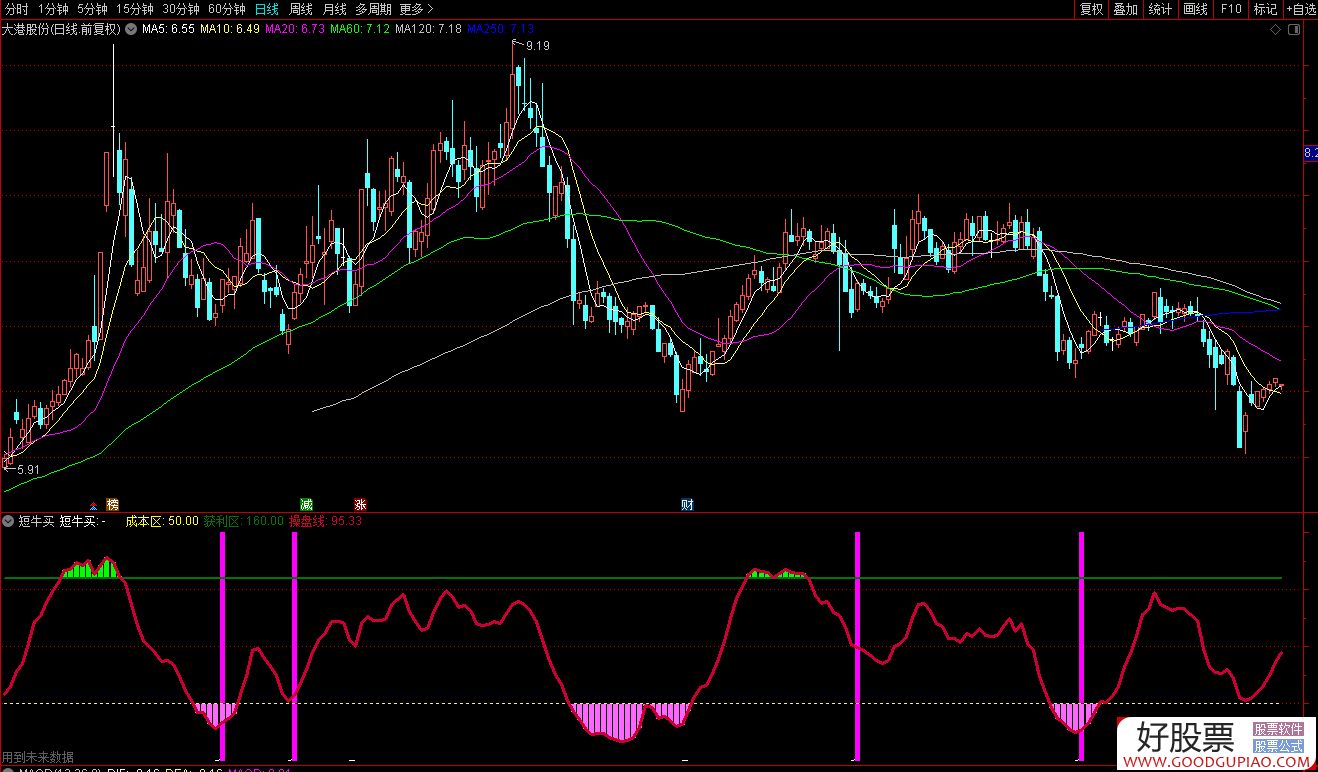
Task: Select the 30分钟 period tab
Action: tap(181, 9)
